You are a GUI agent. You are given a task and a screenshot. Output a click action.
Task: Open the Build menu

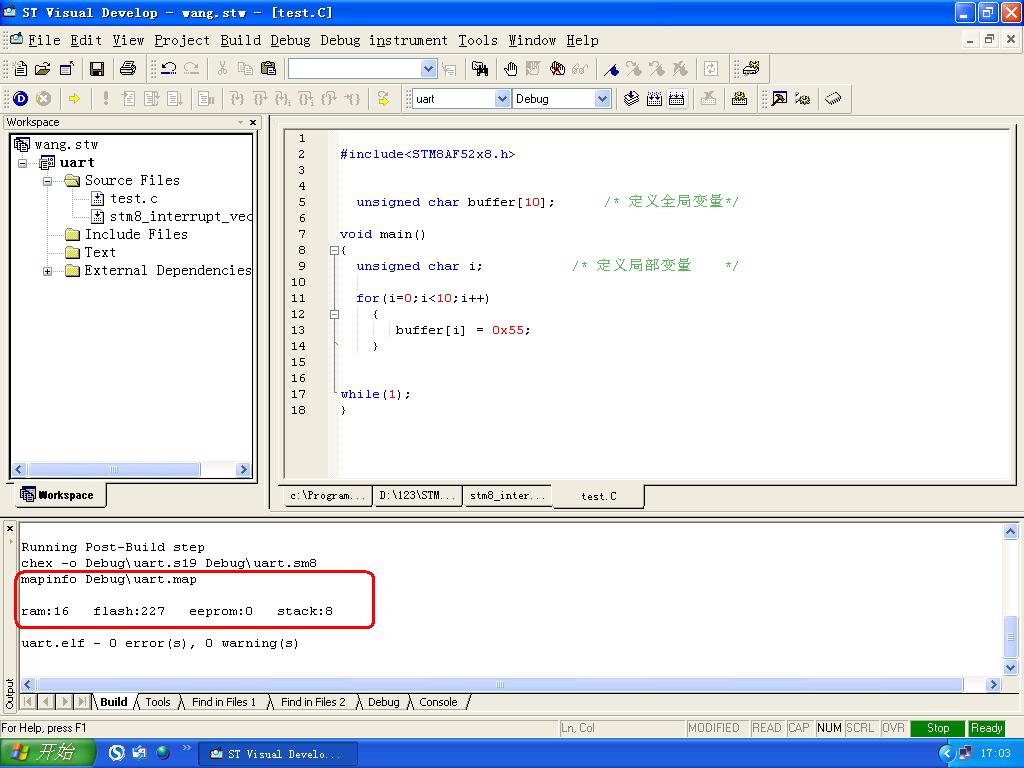tap(240, 40)
